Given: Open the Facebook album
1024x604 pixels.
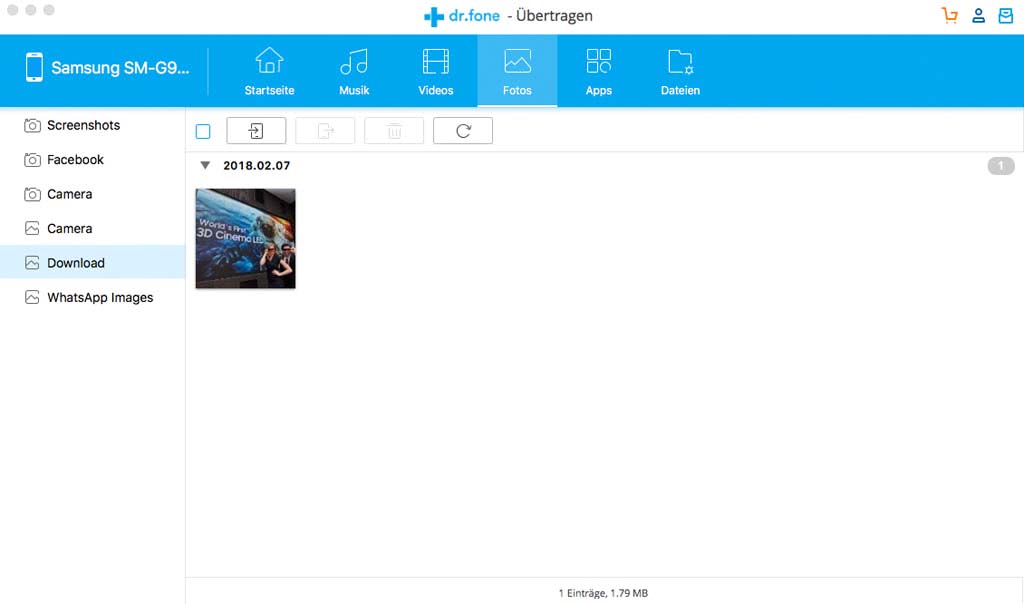Looking at the screenshot, I should click(x=75, y=159).
